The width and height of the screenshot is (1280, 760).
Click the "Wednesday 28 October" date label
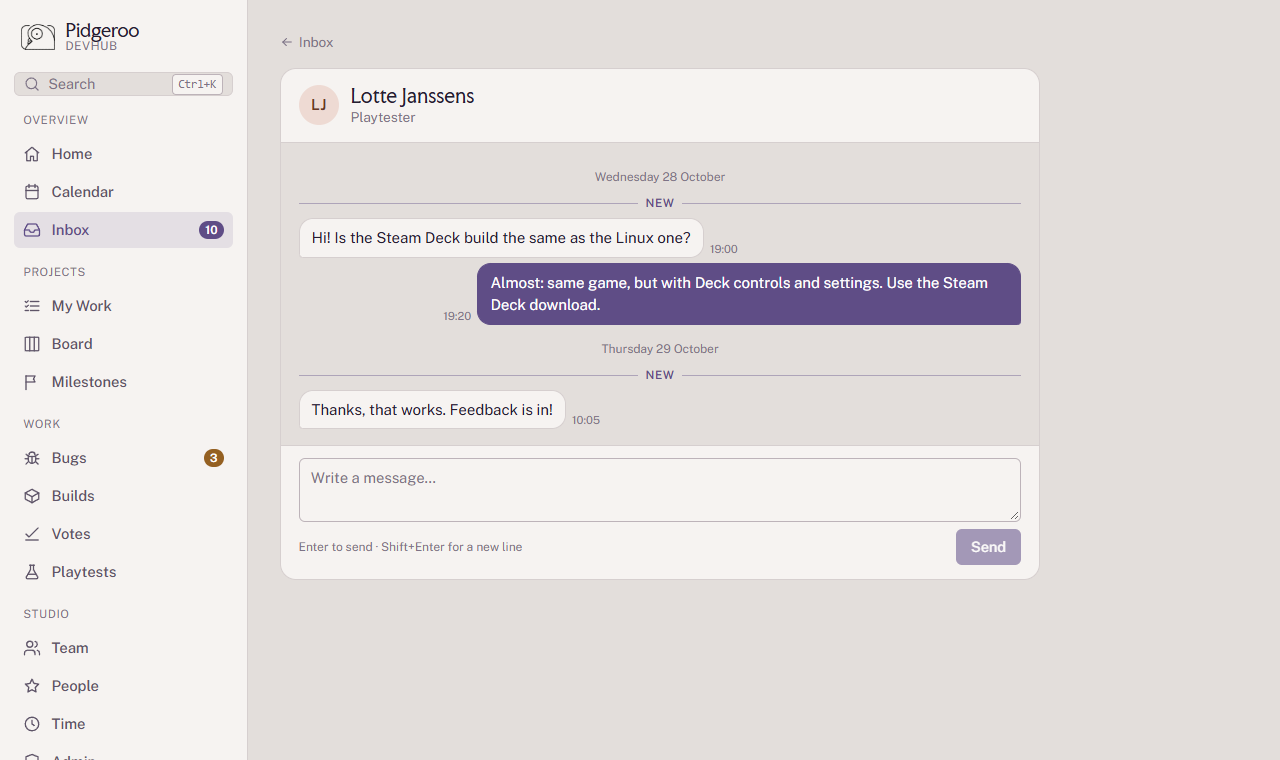[660, 177]
